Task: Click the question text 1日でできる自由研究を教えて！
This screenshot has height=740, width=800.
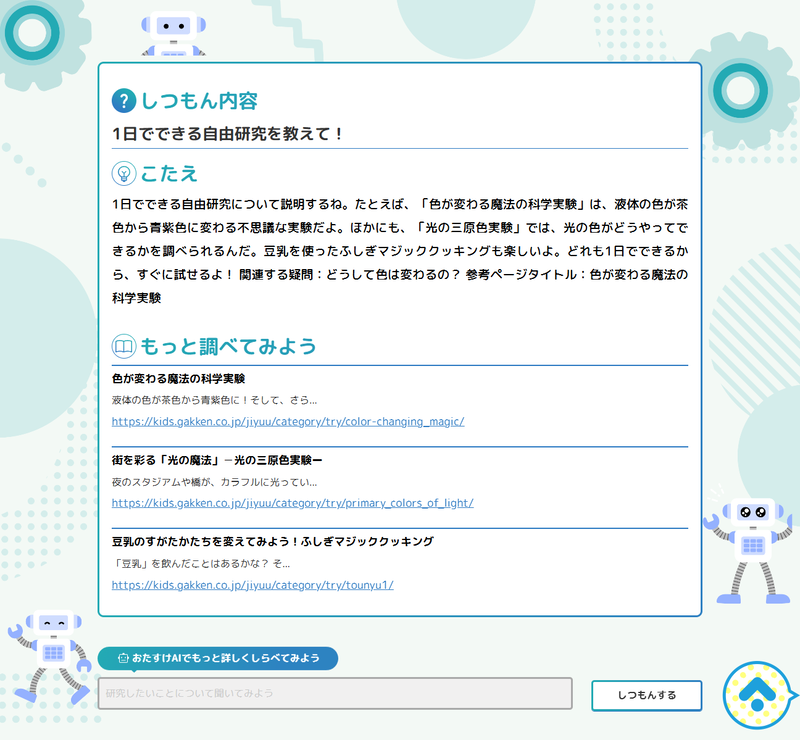Action: (x=228, y=134)
